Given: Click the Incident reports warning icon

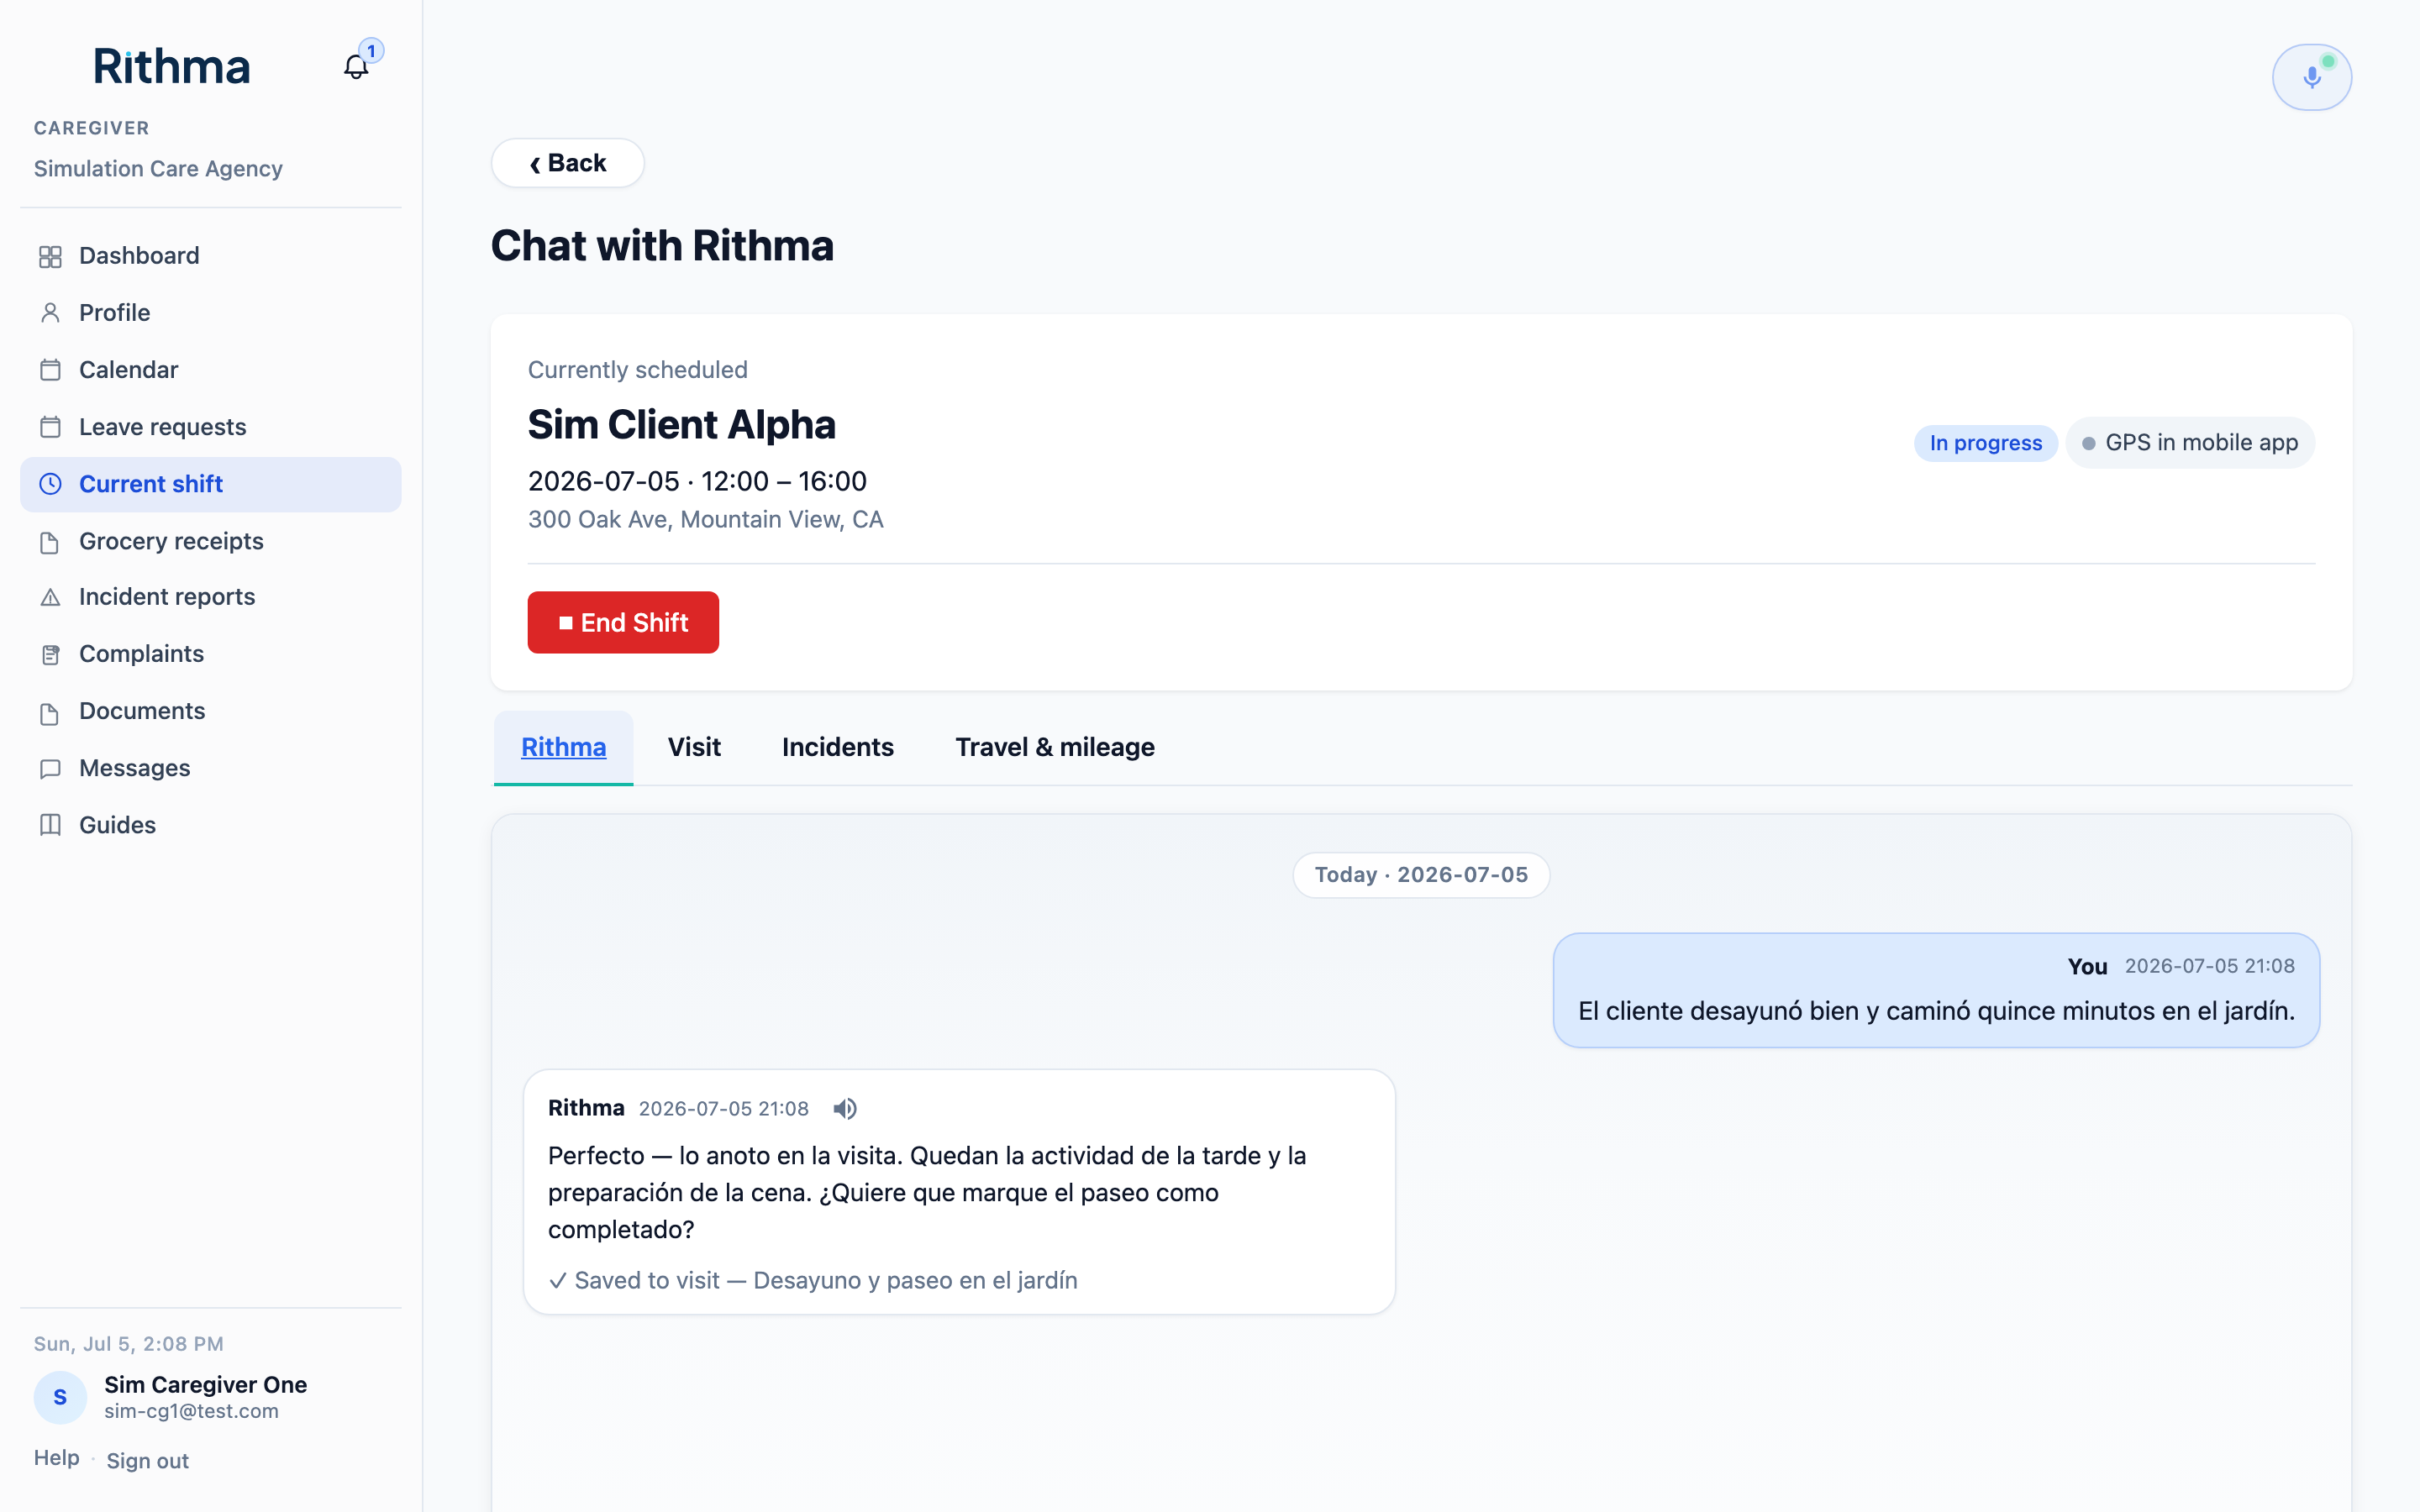Looking at the screenshot, I should point(50,597).
